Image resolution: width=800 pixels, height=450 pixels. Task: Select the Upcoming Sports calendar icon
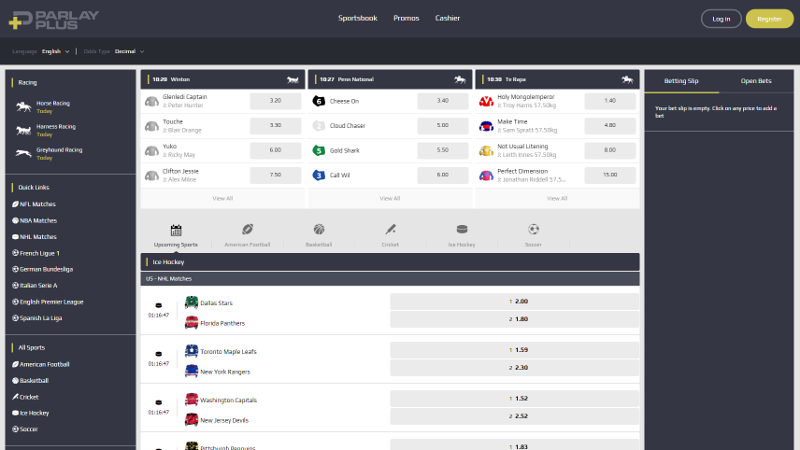[x=176, y=230]
